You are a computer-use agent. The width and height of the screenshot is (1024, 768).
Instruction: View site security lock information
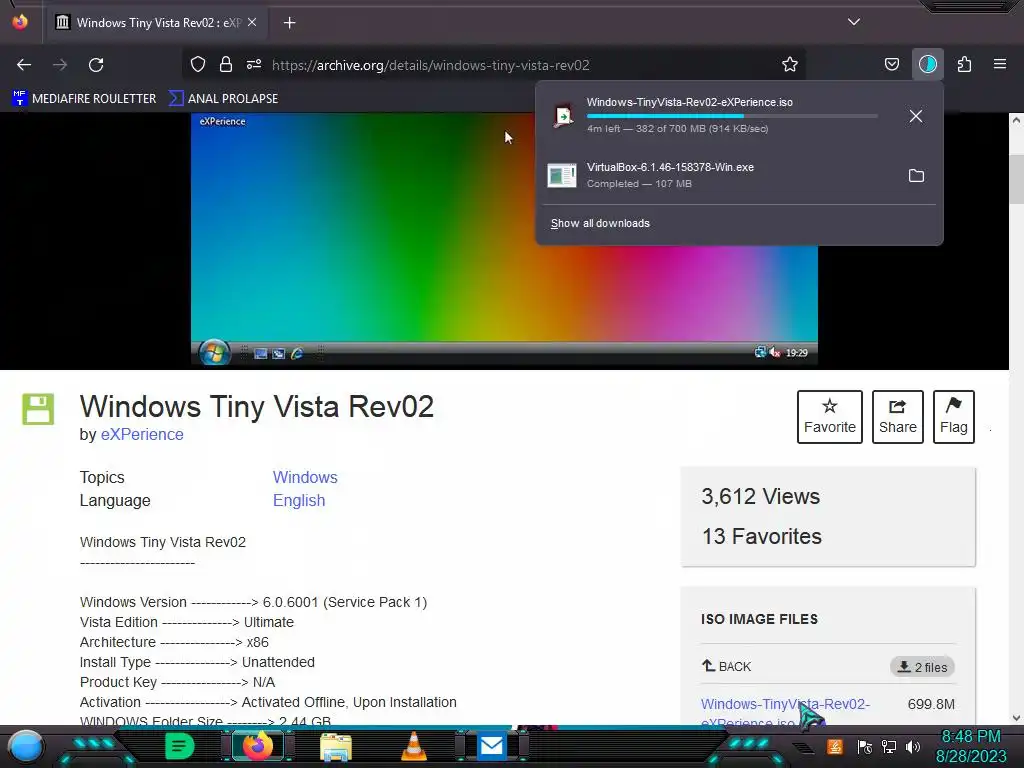226,64
